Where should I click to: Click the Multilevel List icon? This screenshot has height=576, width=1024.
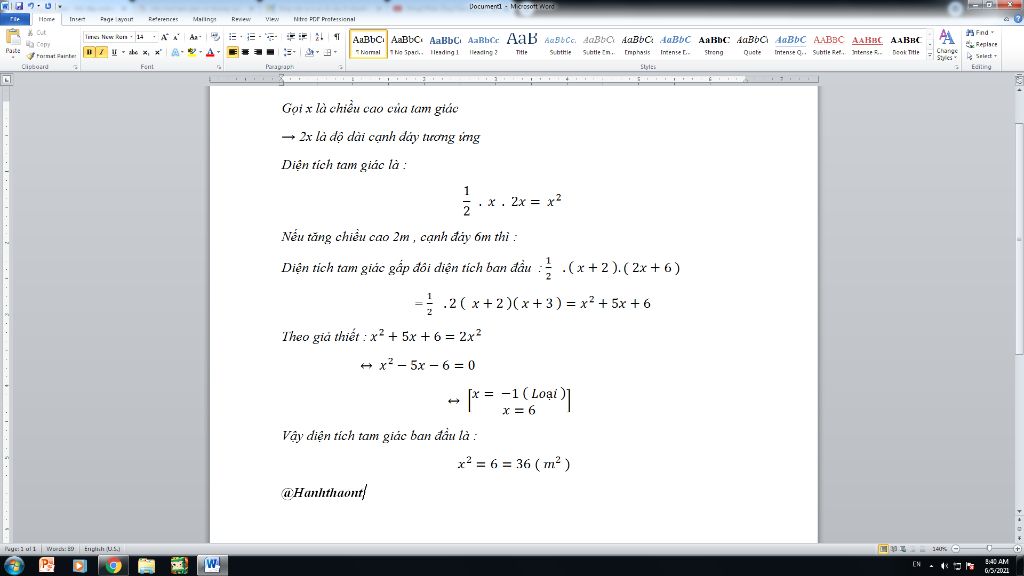[271, 37]
